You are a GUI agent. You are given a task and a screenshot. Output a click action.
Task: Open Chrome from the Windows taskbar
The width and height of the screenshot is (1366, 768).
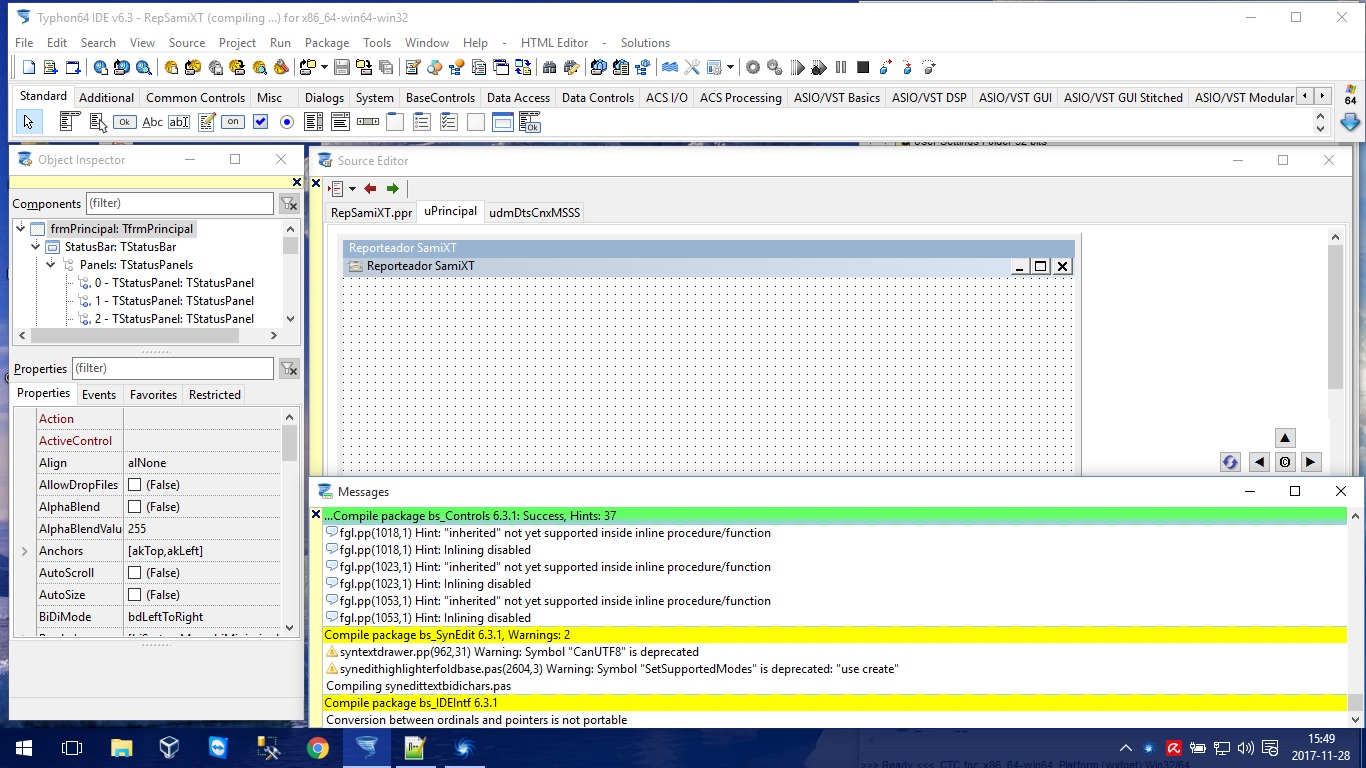coord(317,748)
